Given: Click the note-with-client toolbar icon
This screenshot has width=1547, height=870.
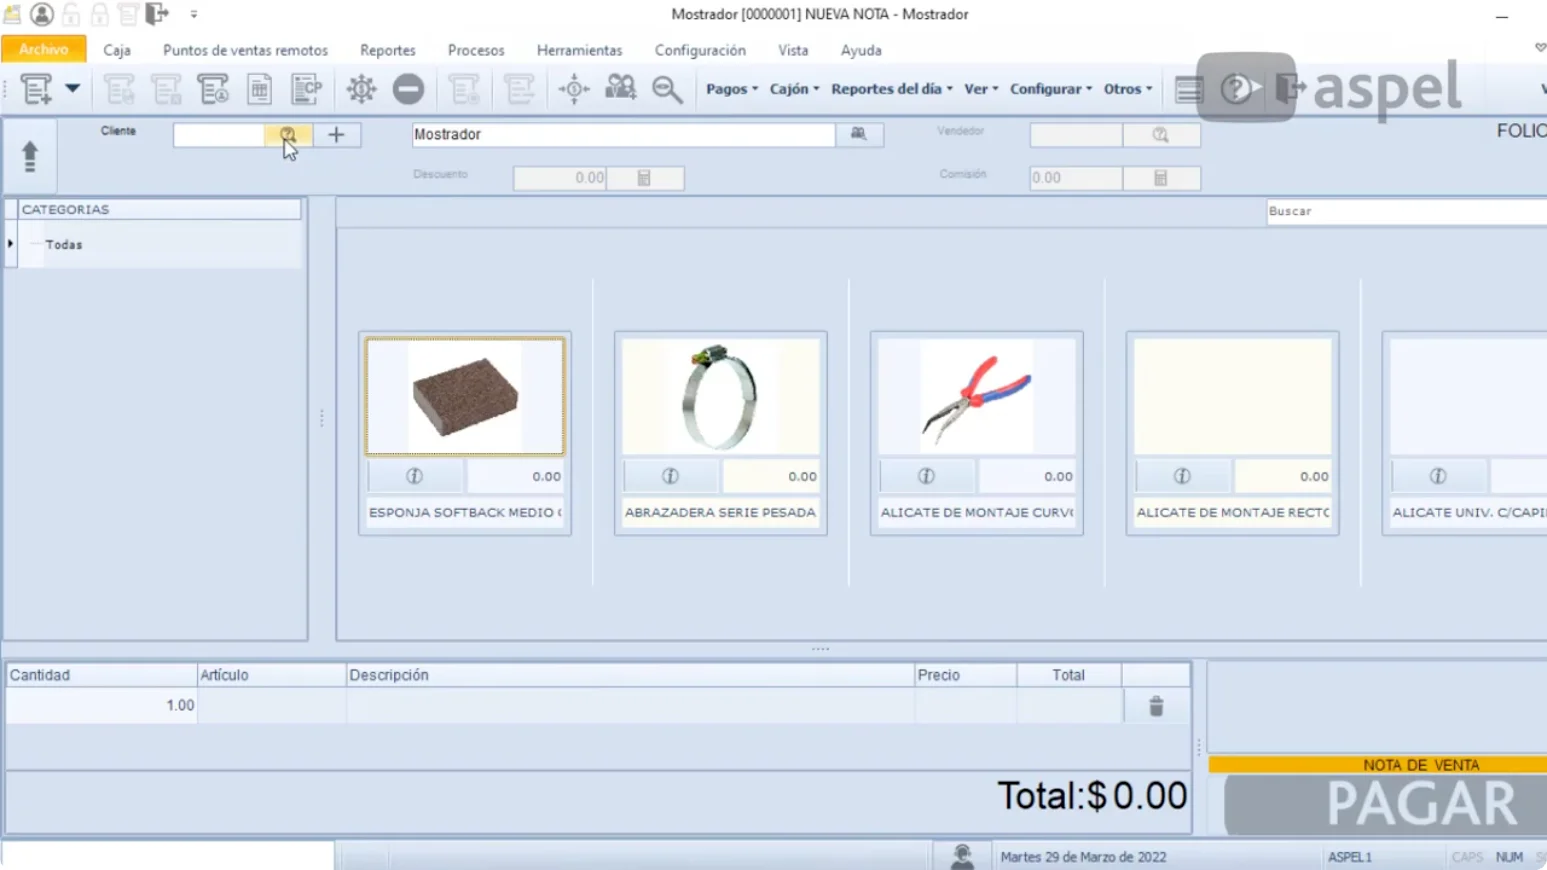Looking at the screenshot, I should 213,89.
